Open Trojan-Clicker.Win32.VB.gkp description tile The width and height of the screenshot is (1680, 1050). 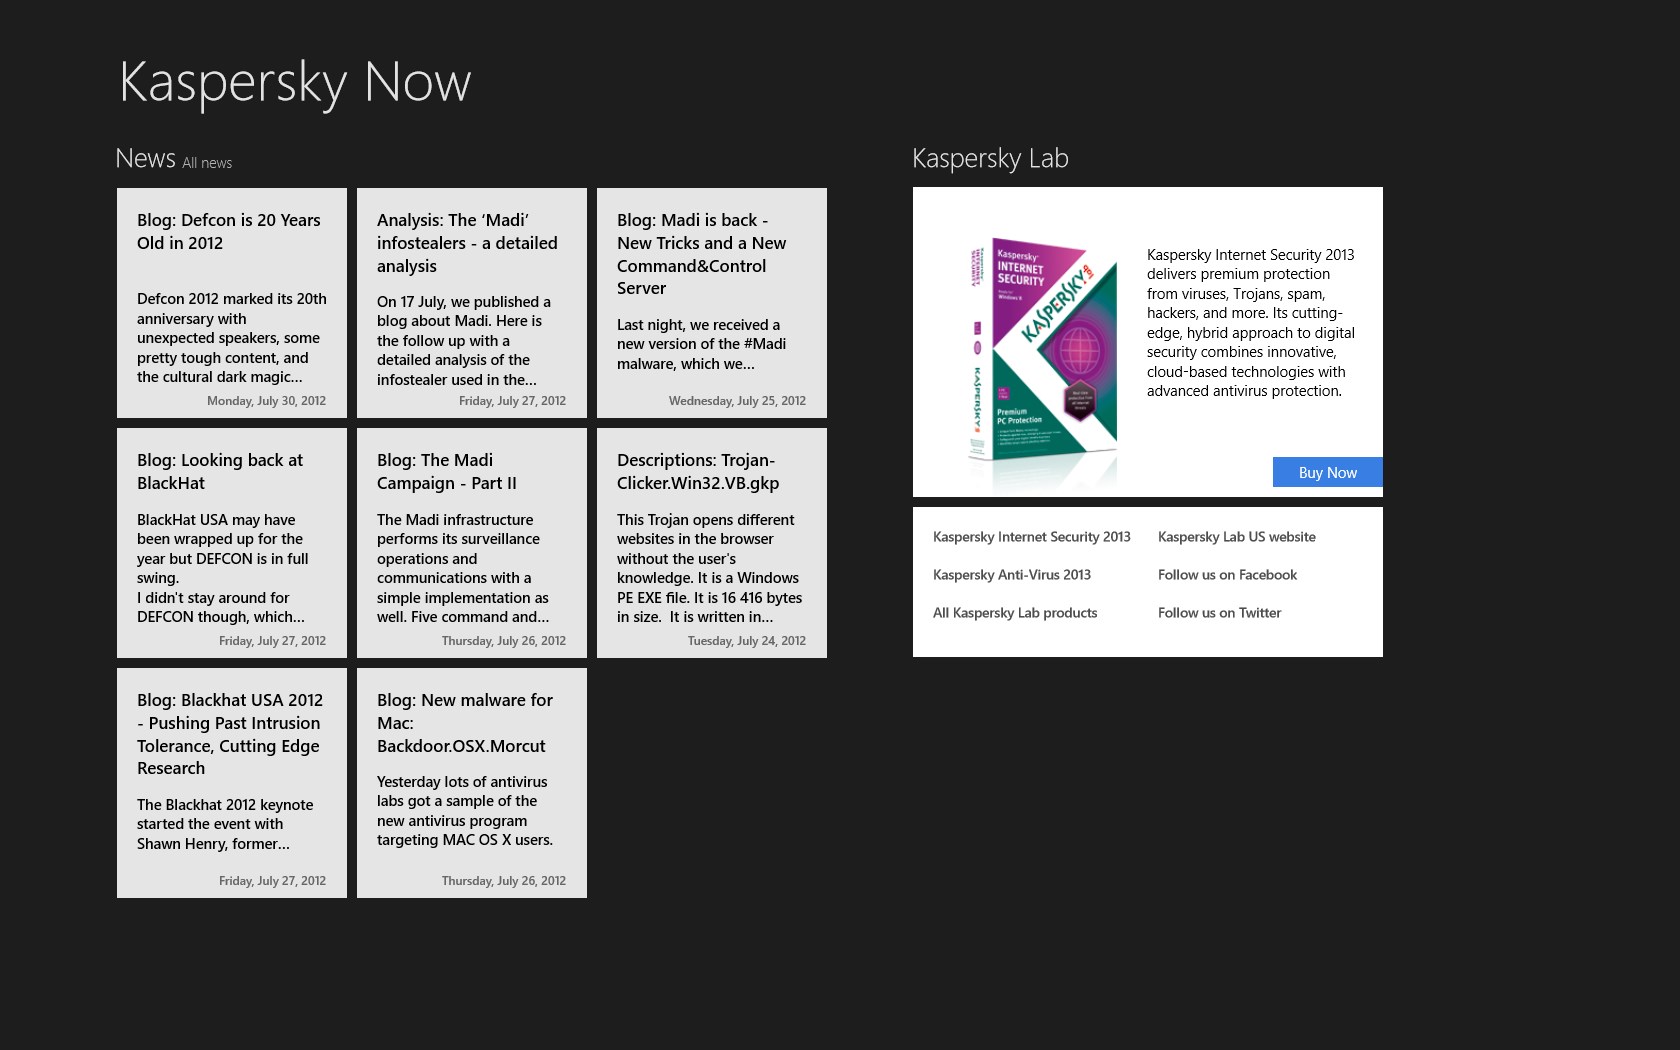point(712,543)
